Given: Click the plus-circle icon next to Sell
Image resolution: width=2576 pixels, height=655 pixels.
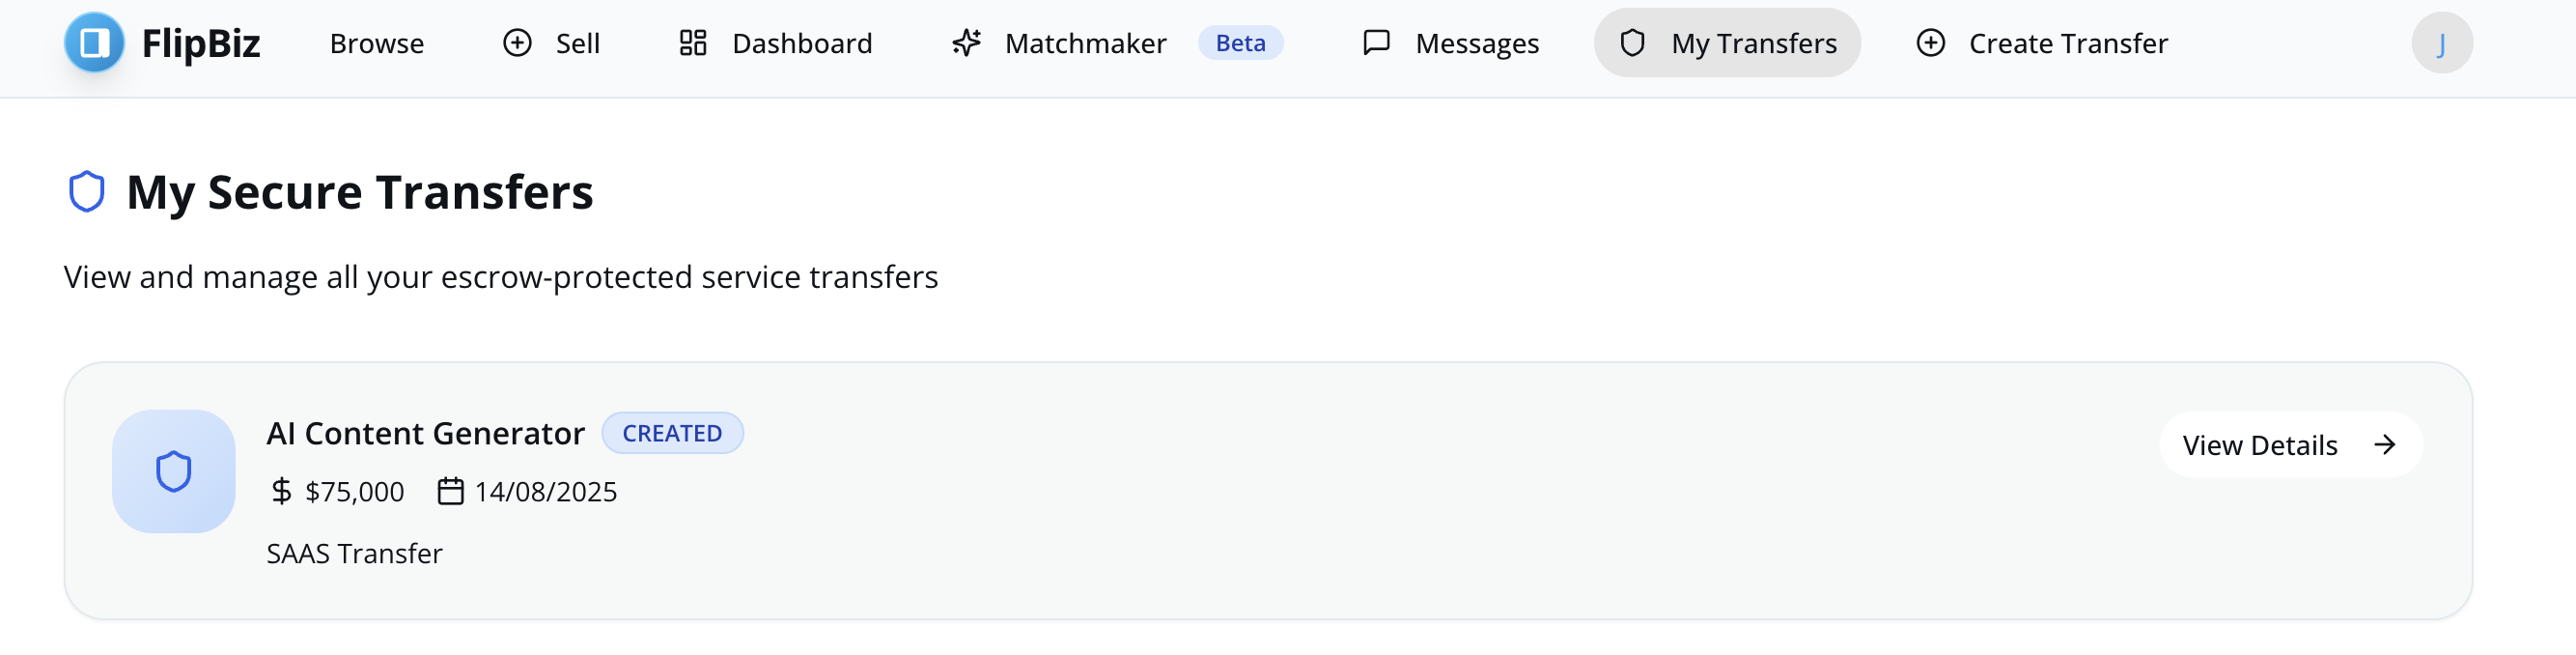Looking at the screenshot, I should pos(517,43).
